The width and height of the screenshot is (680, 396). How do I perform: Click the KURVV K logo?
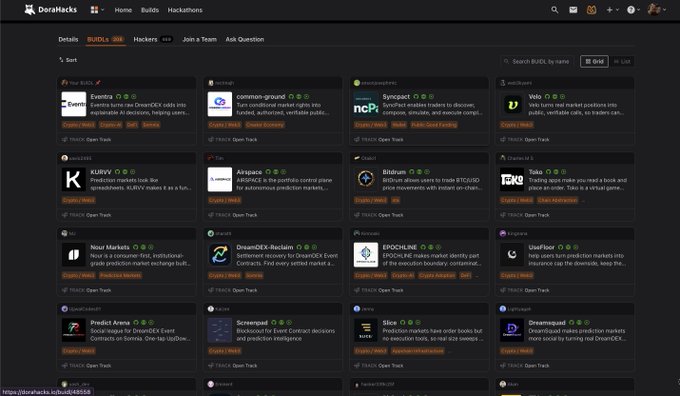(74, 180)
